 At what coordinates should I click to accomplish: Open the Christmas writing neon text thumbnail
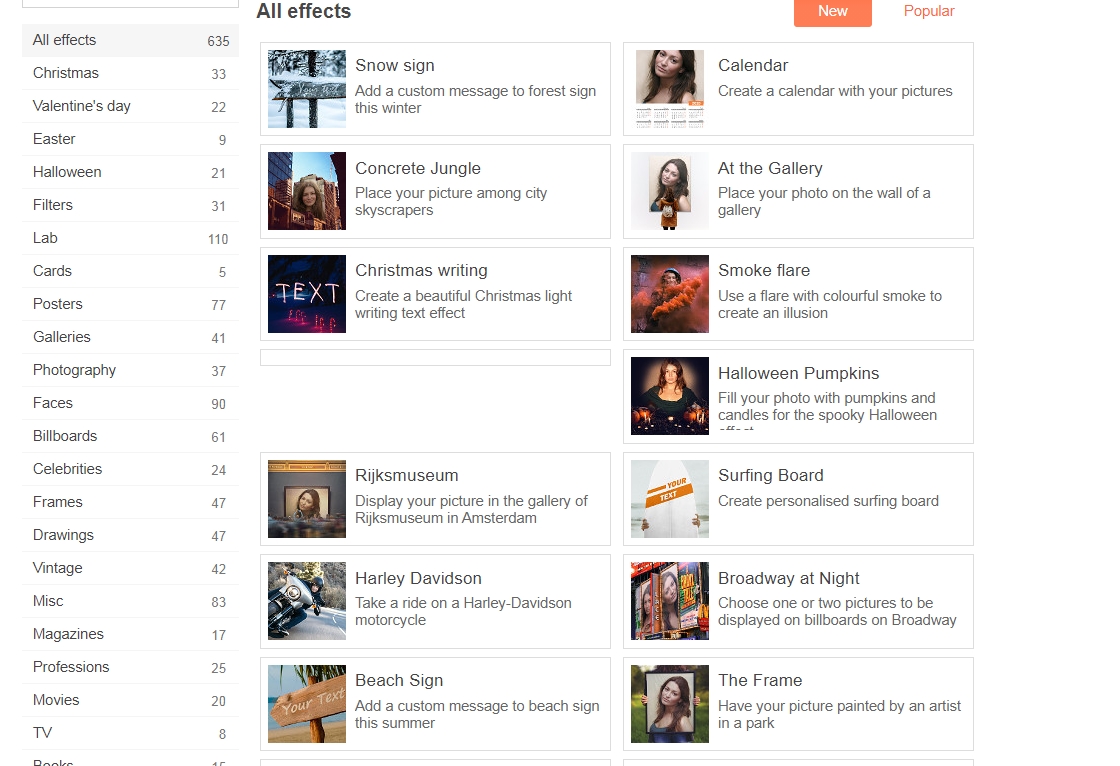[x=307, y=294]
